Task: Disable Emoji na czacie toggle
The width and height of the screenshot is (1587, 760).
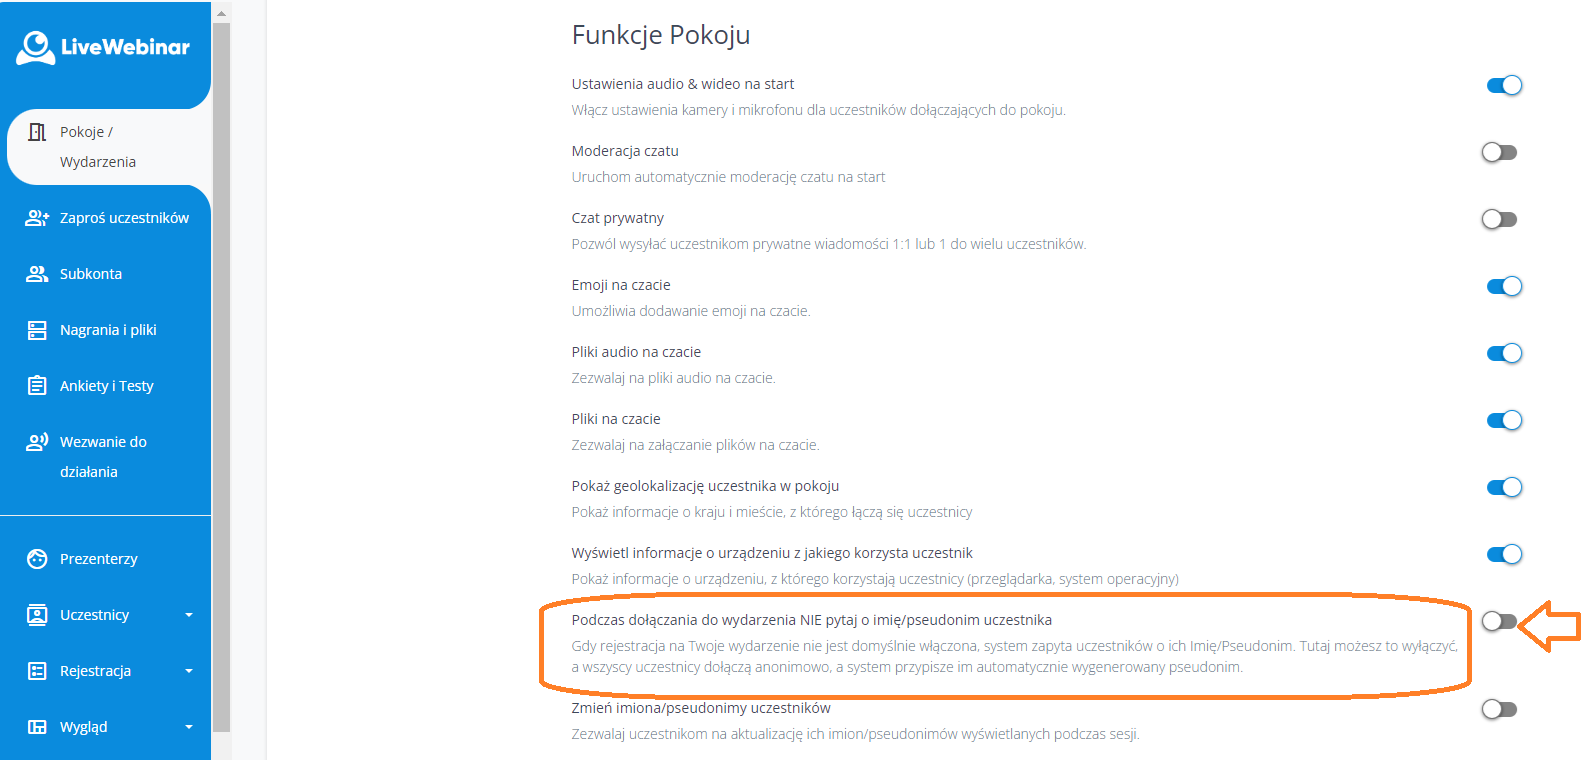Action: click(1504, 286)
